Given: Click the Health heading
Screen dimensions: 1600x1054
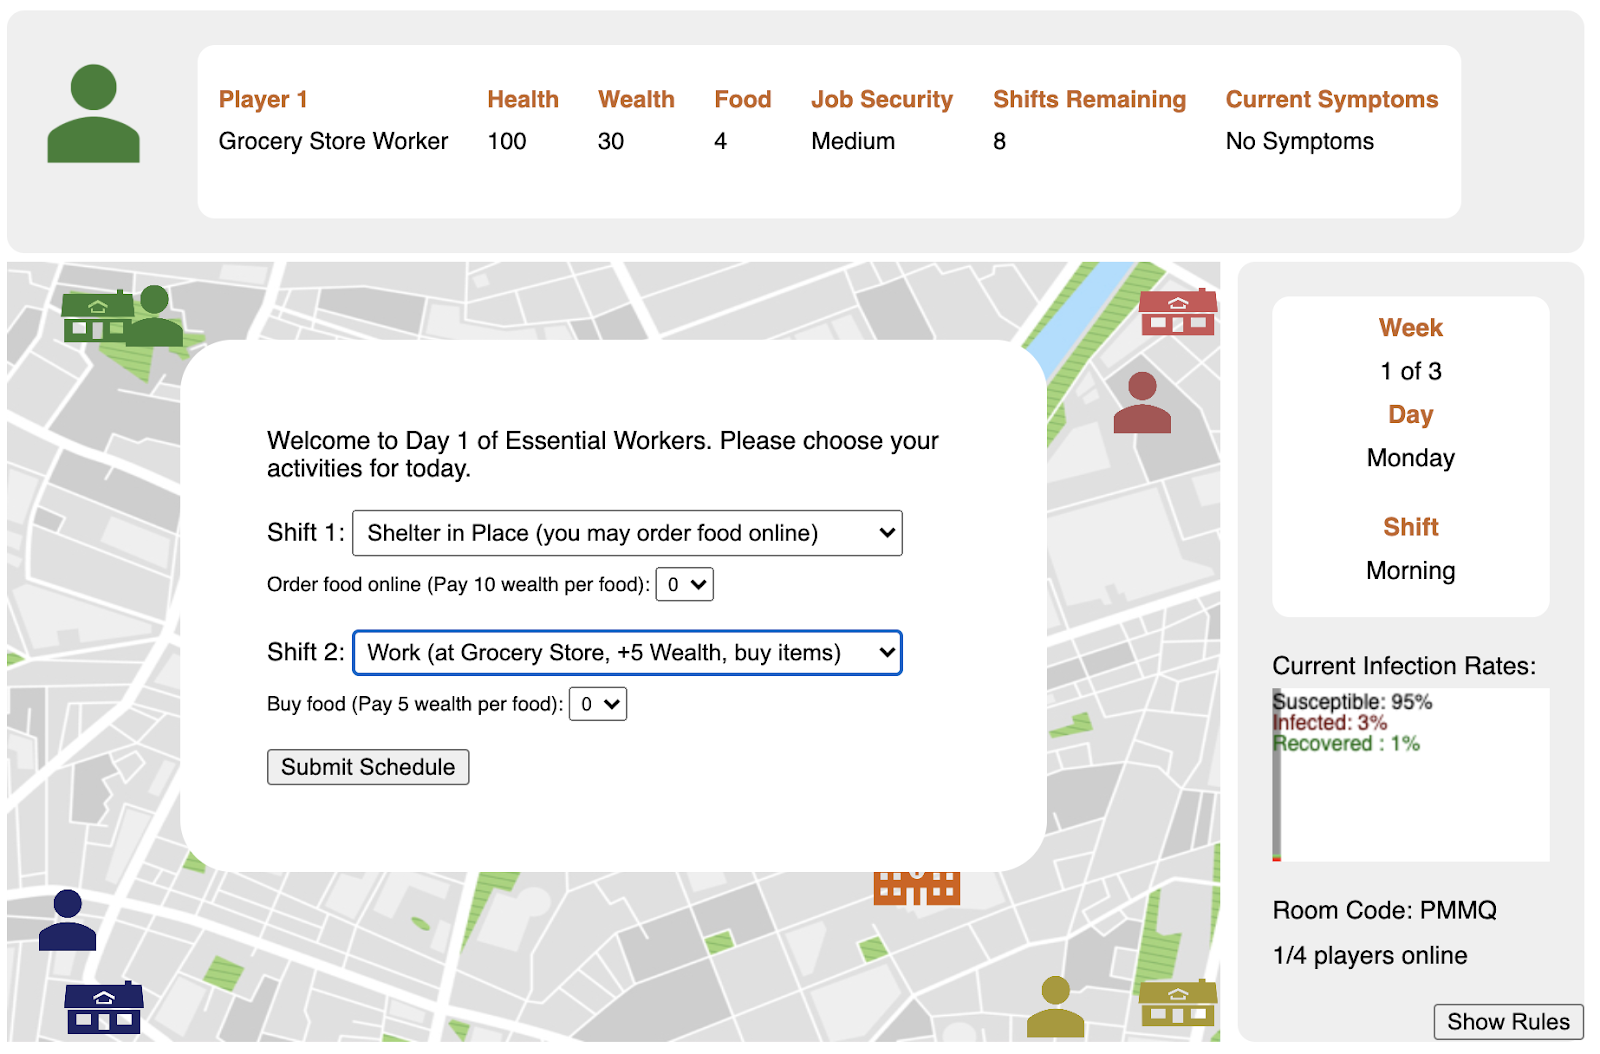Looking at the screenshot, I should [523, 99].
